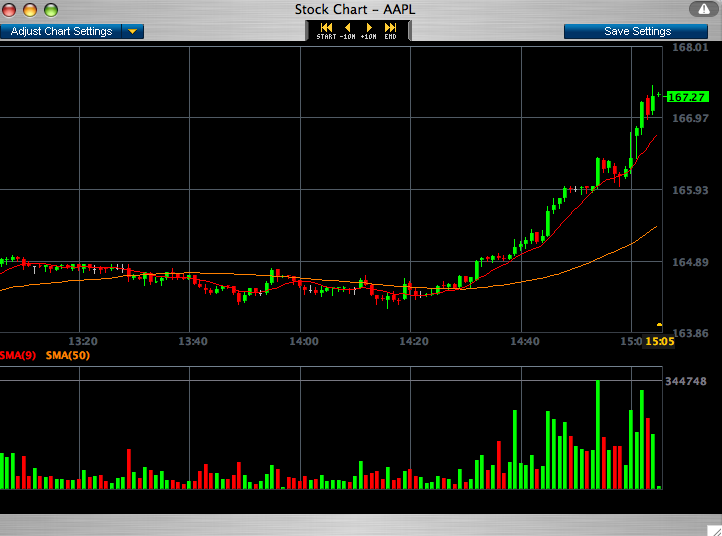Screen dimensions: 722x536
Task: Select the SMA(50) indicator label
Action: [x=68, y=355]
